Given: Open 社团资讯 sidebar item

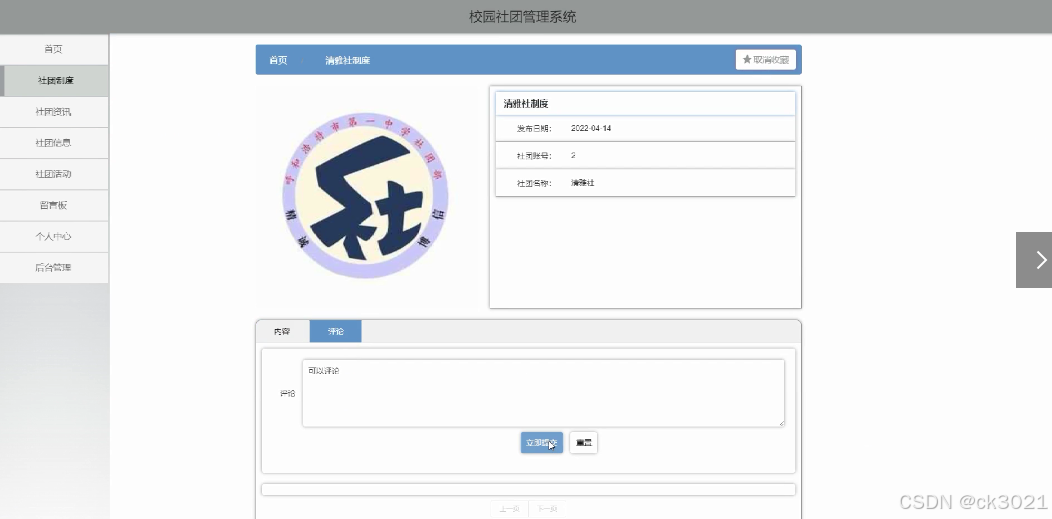Looking at the screenshot, I should click(54, 112).
